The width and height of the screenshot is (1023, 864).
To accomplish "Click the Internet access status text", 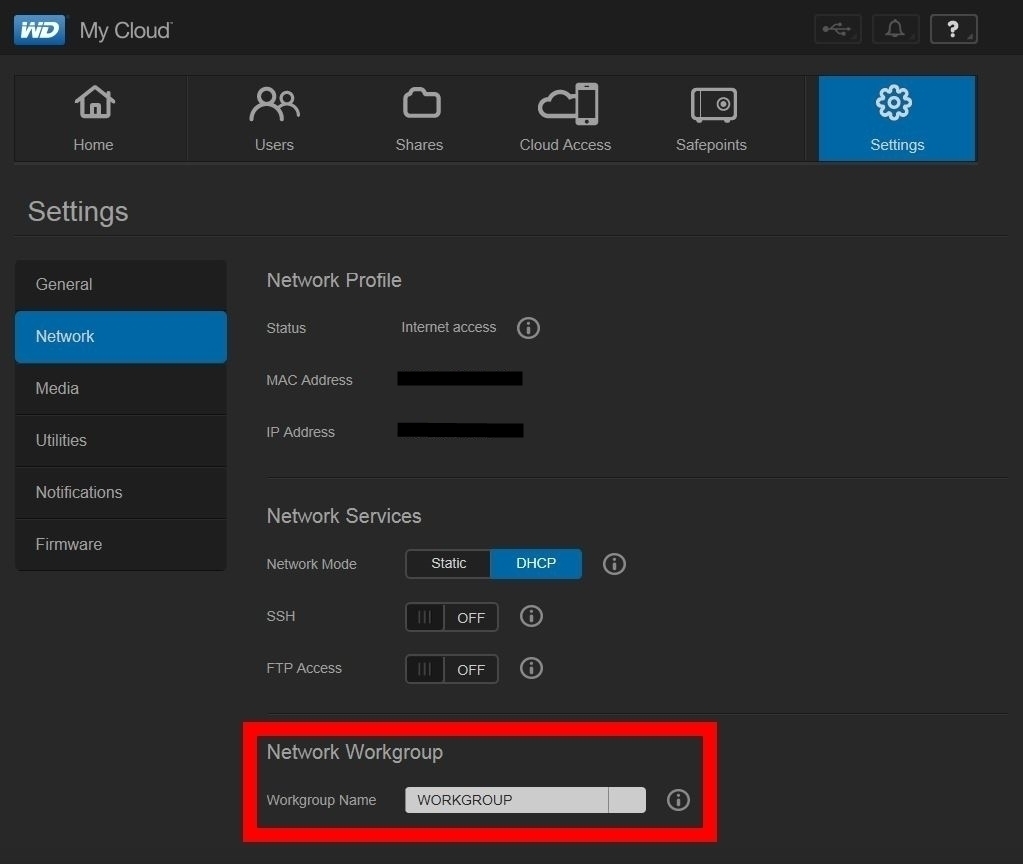I will (x=448, y=328).
